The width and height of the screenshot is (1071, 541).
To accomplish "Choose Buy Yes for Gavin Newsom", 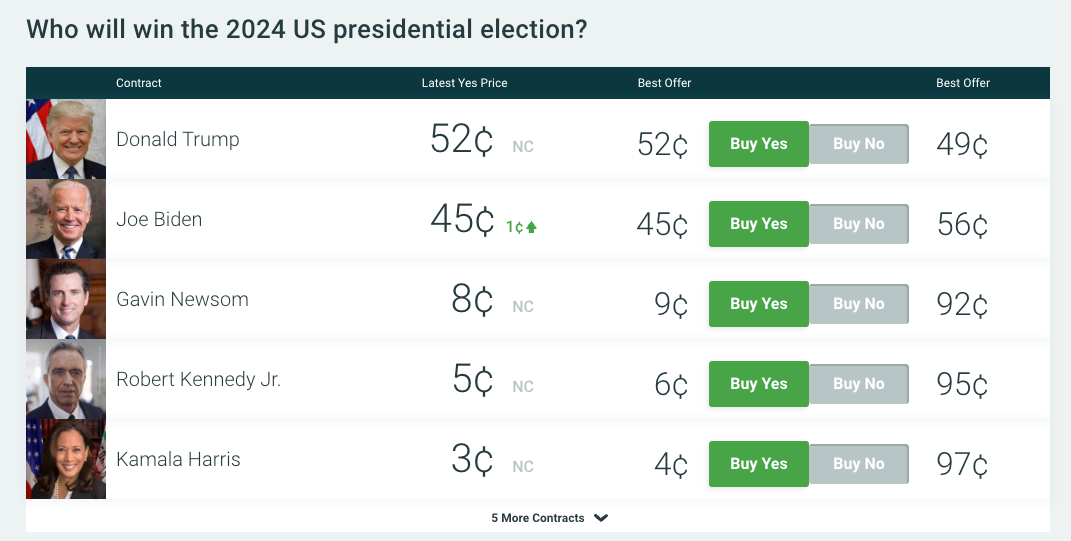I will (x=758, y=304).
